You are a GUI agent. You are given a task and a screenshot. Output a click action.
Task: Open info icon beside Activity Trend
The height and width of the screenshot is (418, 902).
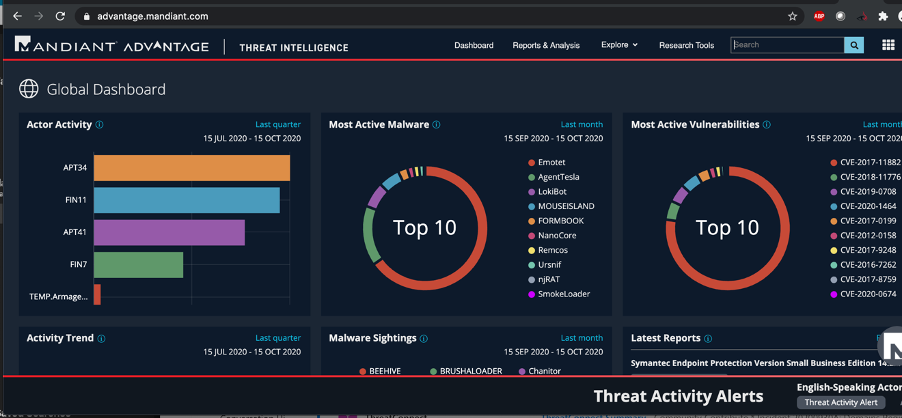click(x=101, y=338)
